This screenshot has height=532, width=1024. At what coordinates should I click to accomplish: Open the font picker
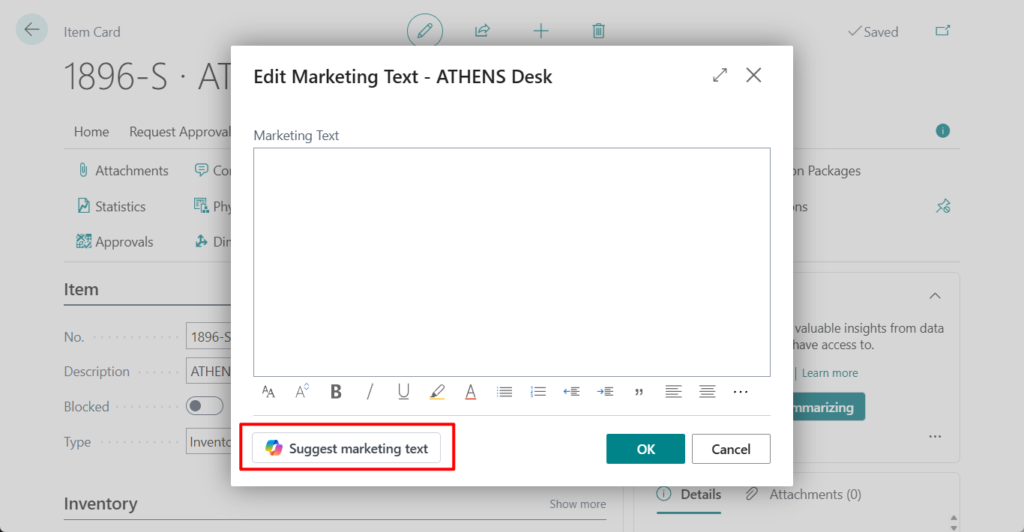pos(268,392)
